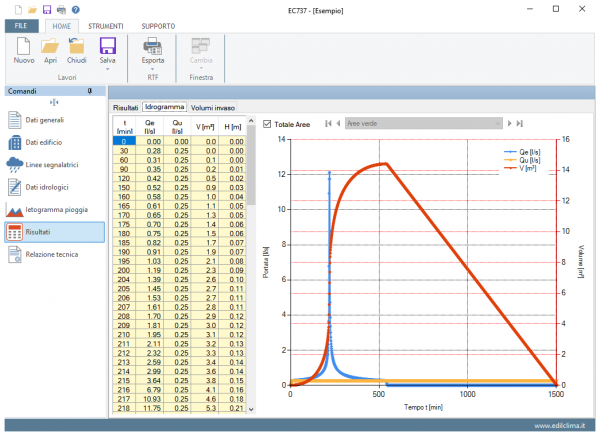The image size is (600, 436).
Task: Click the table vertical scrollbar thumb
Action: [251, 165]
